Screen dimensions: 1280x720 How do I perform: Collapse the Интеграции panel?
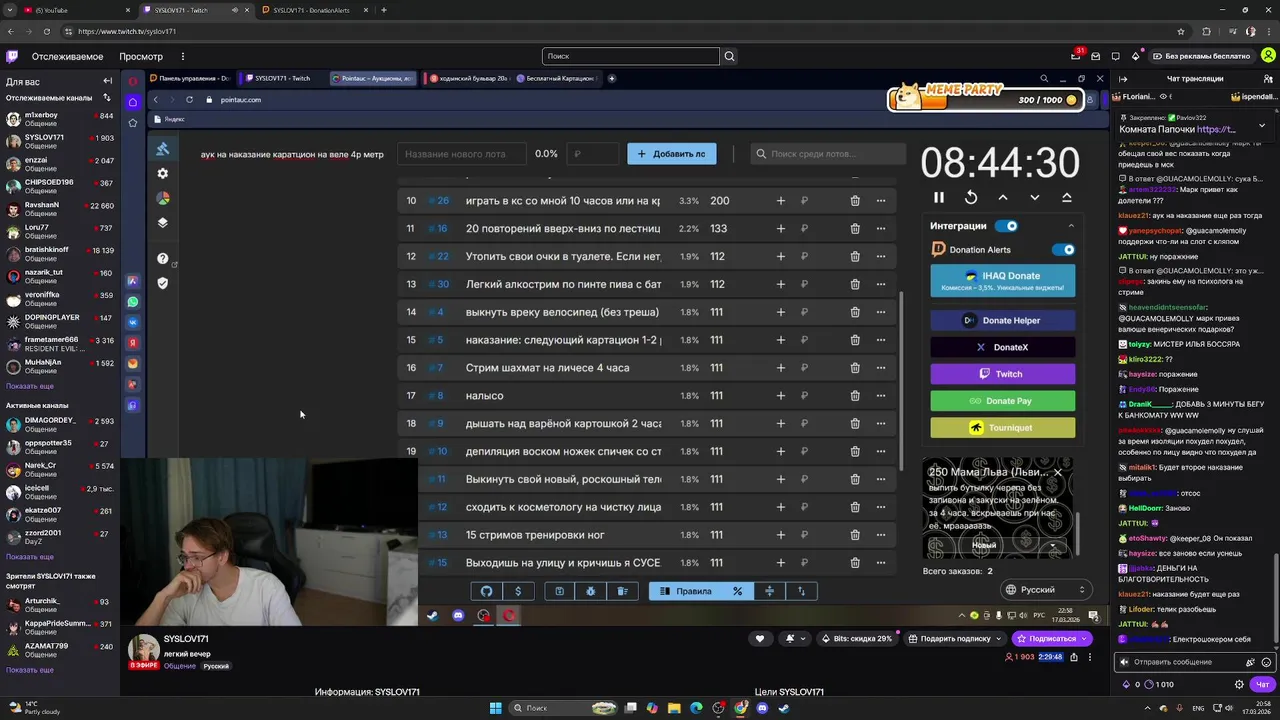click(x=1071, y=226)
